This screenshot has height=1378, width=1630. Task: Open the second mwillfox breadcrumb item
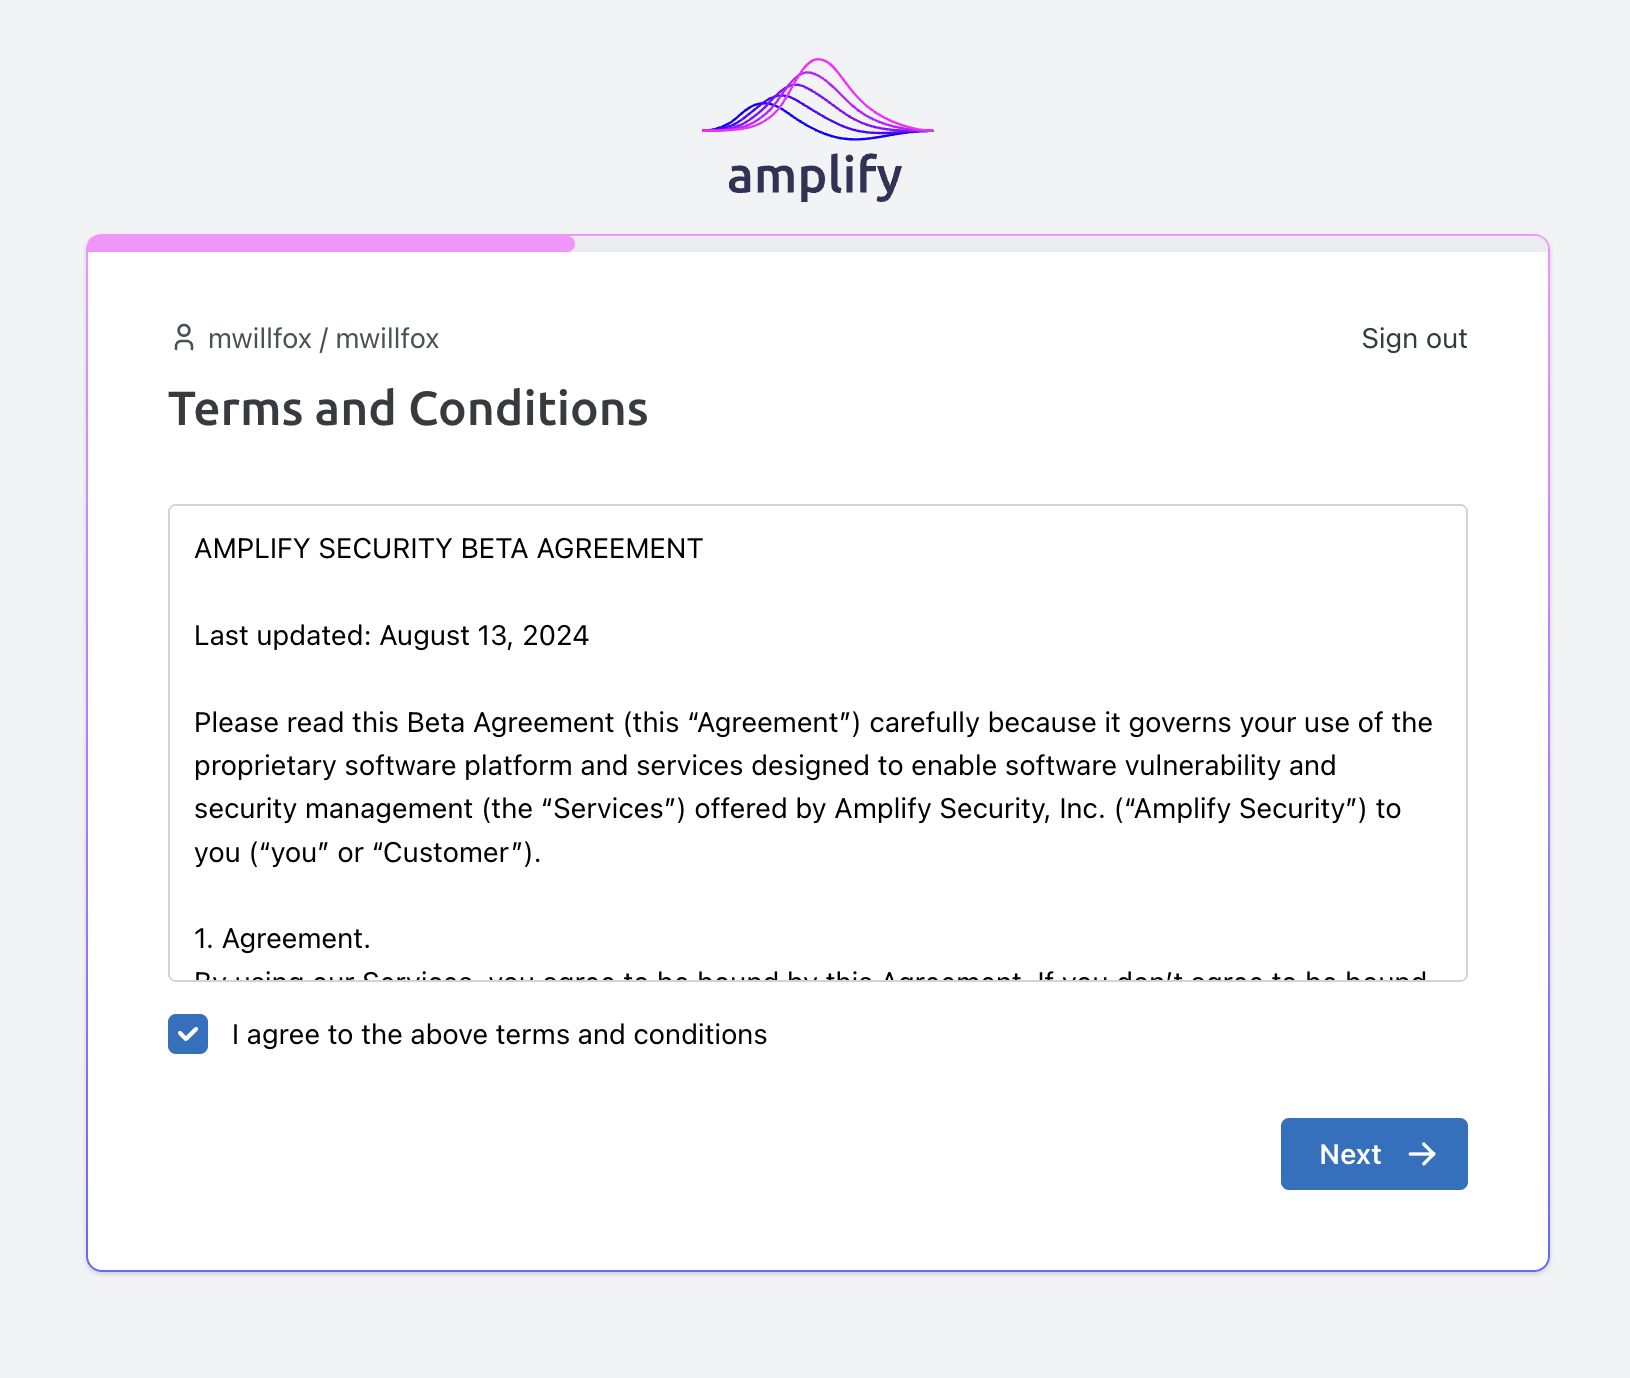(389, 338)
